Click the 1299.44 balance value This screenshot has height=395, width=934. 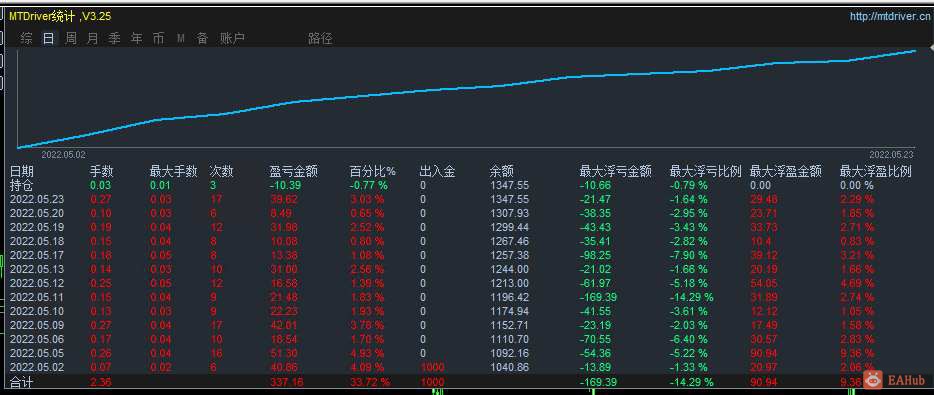[x=509, y=227]
